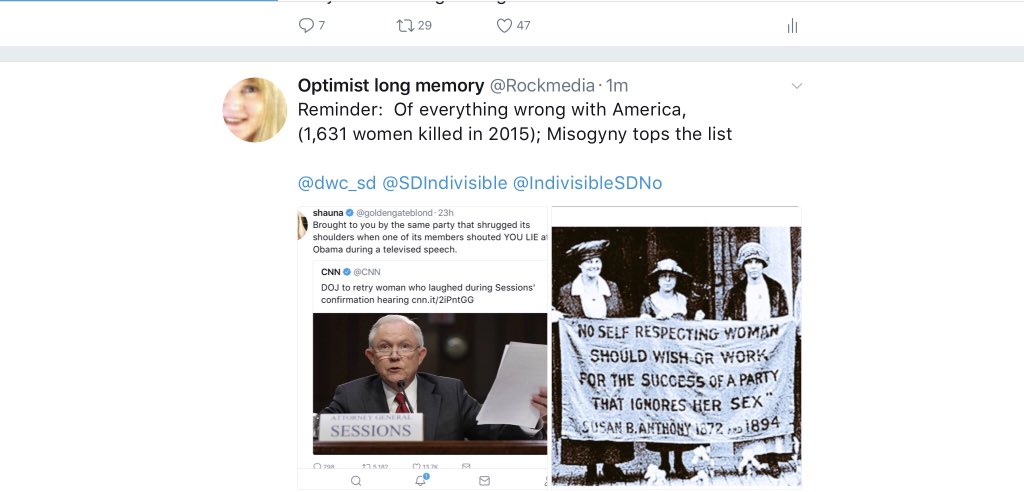The height and width of the screenshot is (492, 1024).
Task: Open the Susan B. Anthony banner photo
Action: (x=677, y=347)
